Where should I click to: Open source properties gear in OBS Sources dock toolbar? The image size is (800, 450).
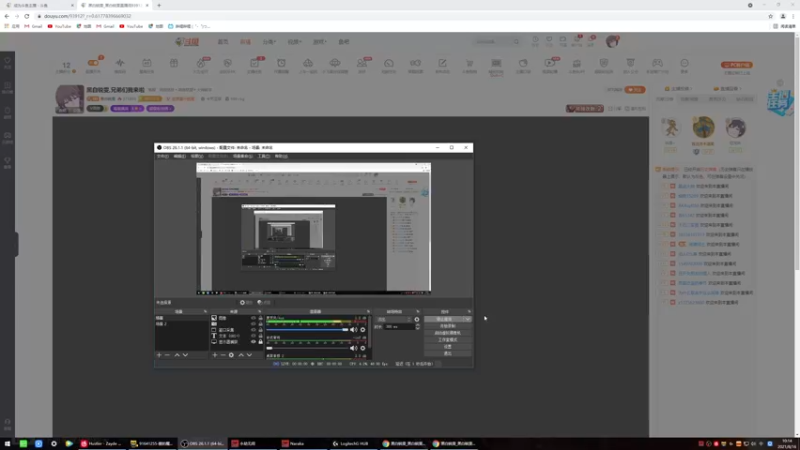231,355
